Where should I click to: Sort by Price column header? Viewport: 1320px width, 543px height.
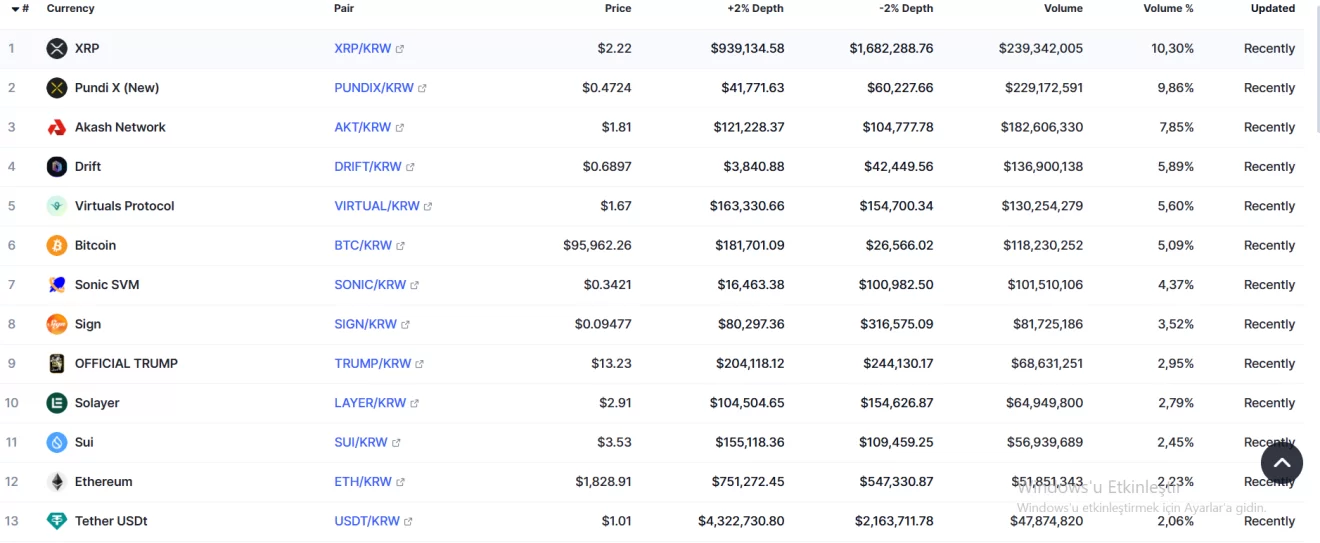coord(618,8)
